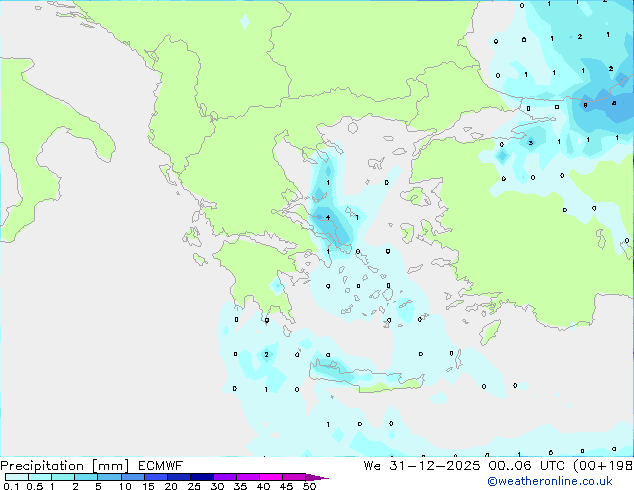Open the weatheronline.co.uk copyright link
Viewport: 634px width, 490px height.
tap(550, 481)
